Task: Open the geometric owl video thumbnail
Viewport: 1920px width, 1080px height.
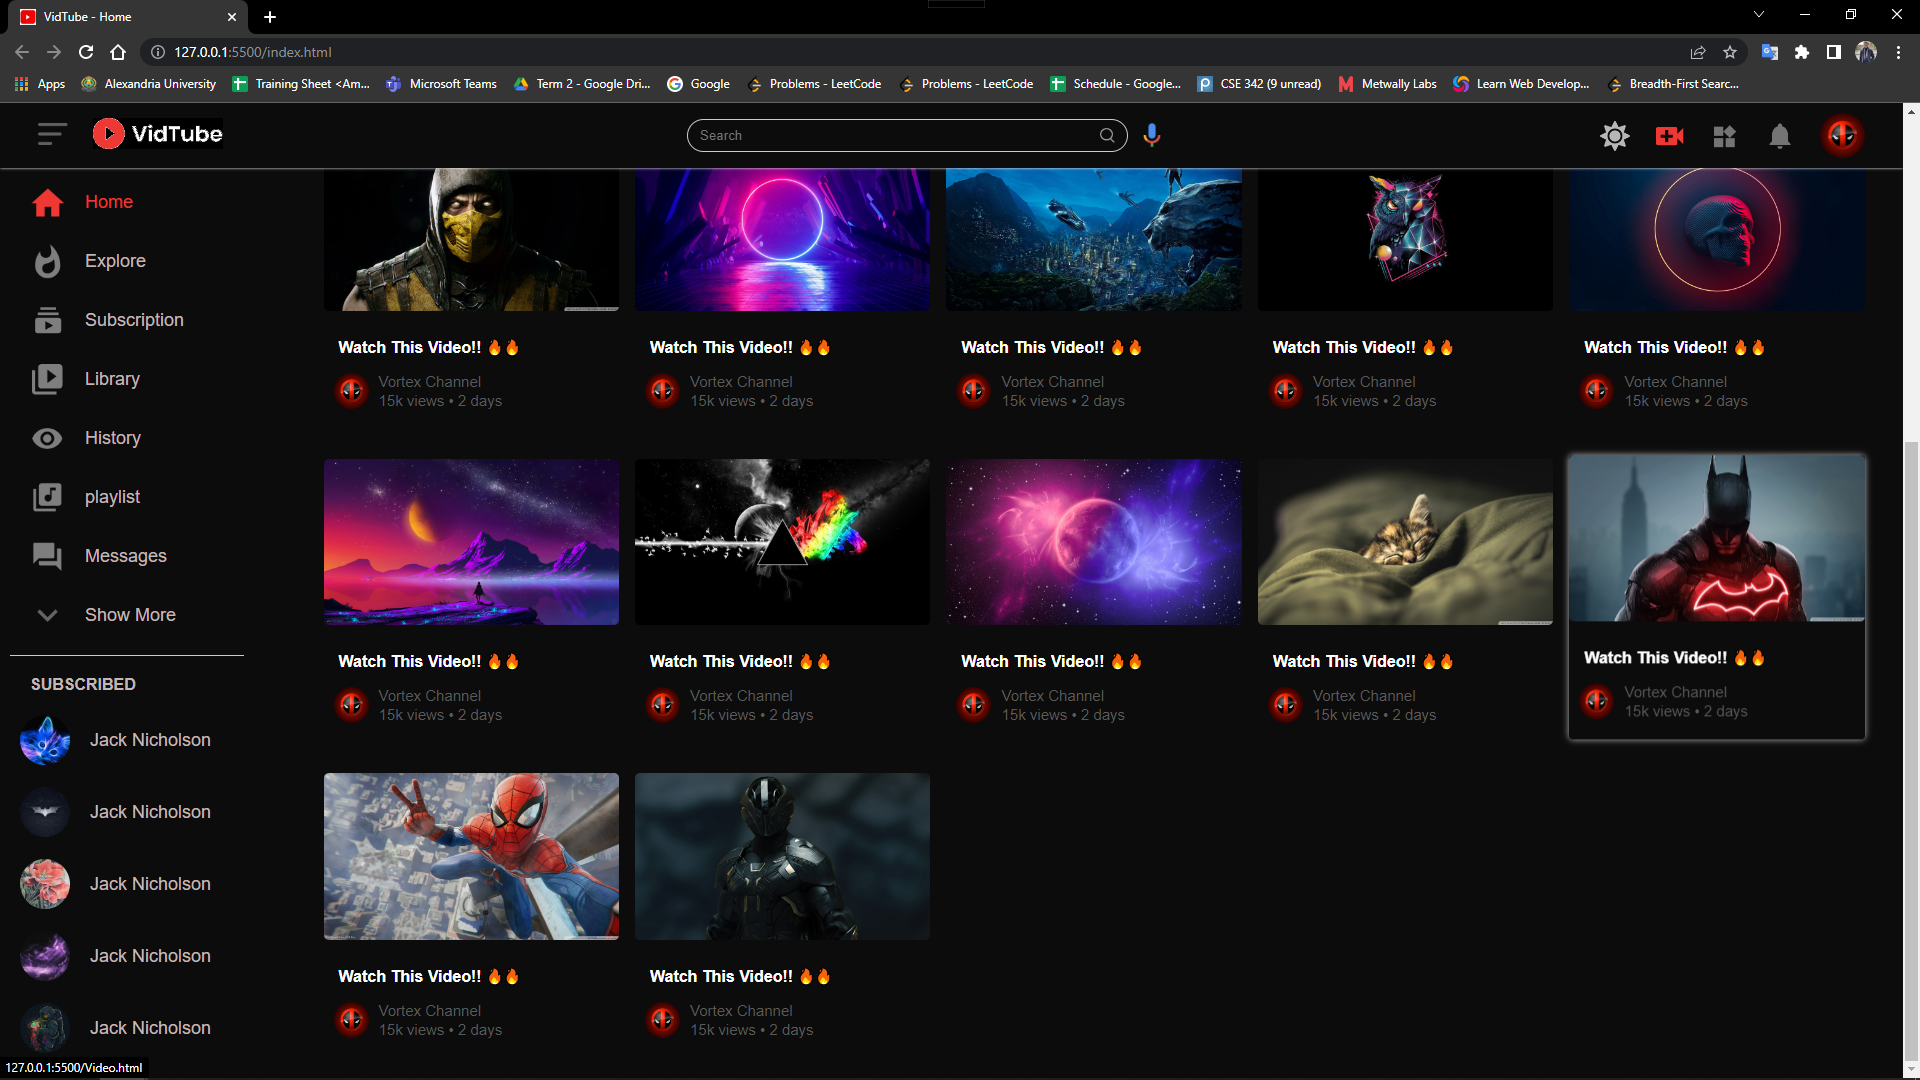Action: (1405, 240)
